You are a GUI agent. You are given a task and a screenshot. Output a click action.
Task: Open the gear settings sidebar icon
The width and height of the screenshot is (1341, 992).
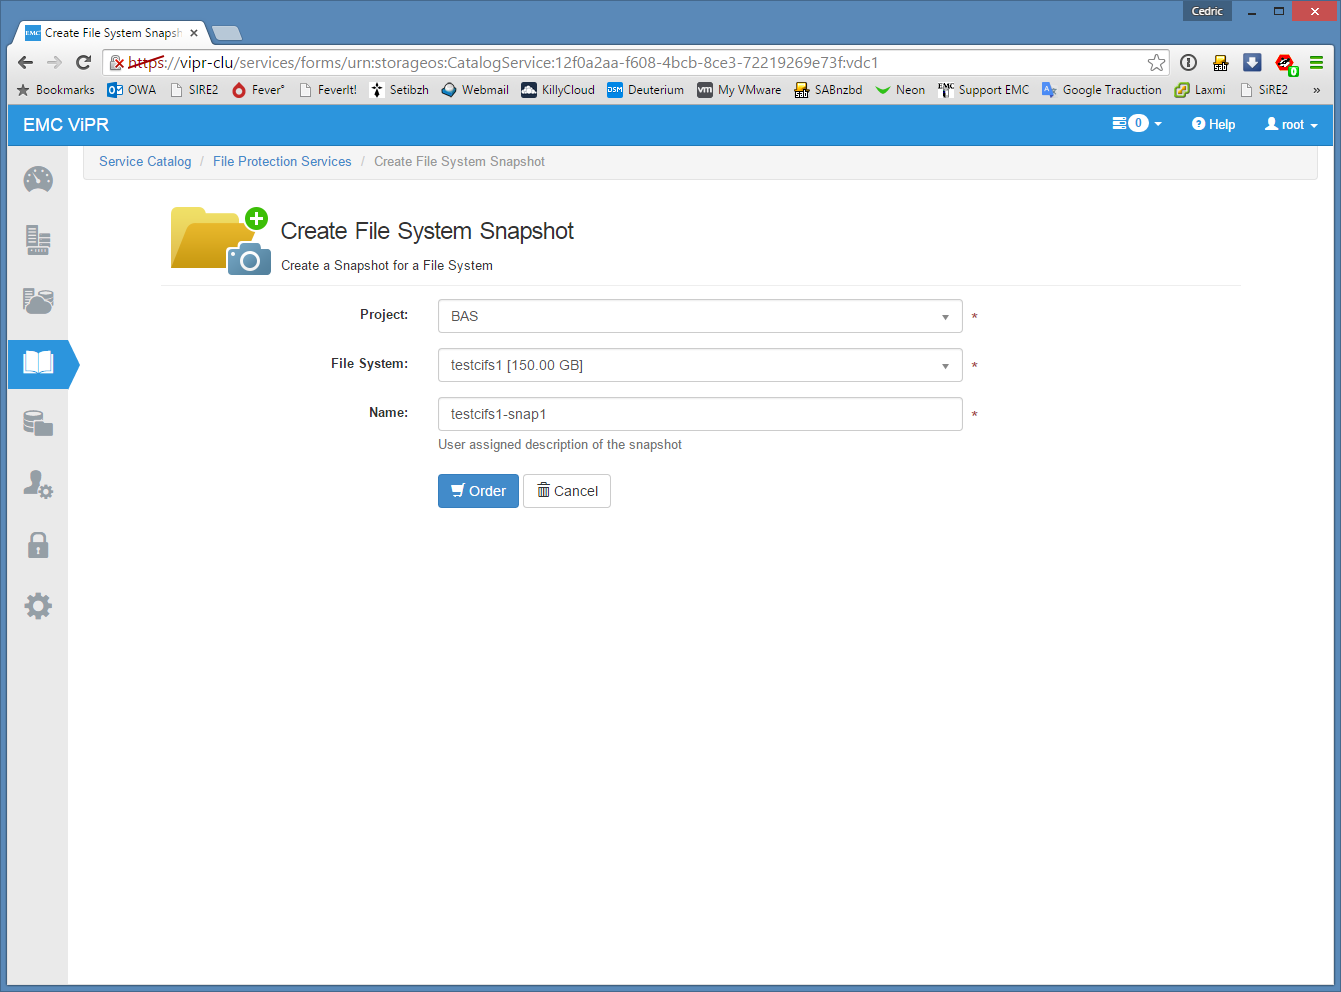coord(38,606)
